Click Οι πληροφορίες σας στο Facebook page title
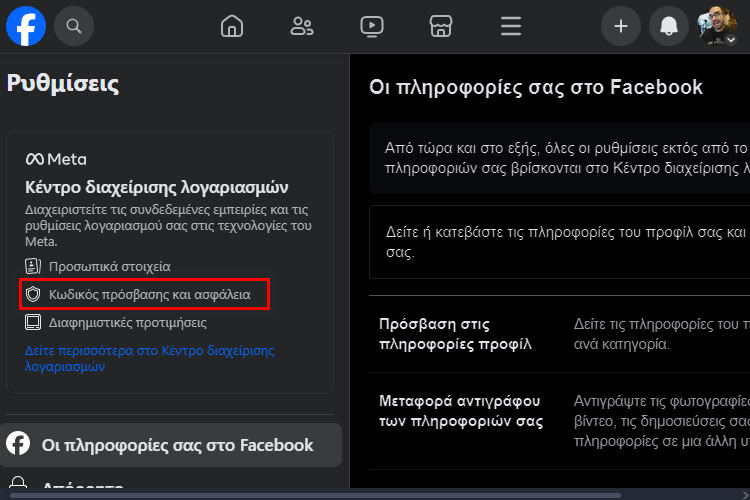Screen dimensions: 750x500 click(x=536, y=88)
